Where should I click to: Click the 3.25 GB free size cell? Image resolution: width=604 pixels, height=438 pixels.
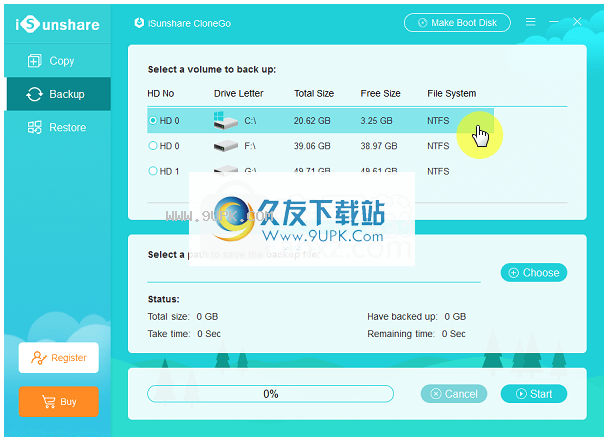(376, 121)
